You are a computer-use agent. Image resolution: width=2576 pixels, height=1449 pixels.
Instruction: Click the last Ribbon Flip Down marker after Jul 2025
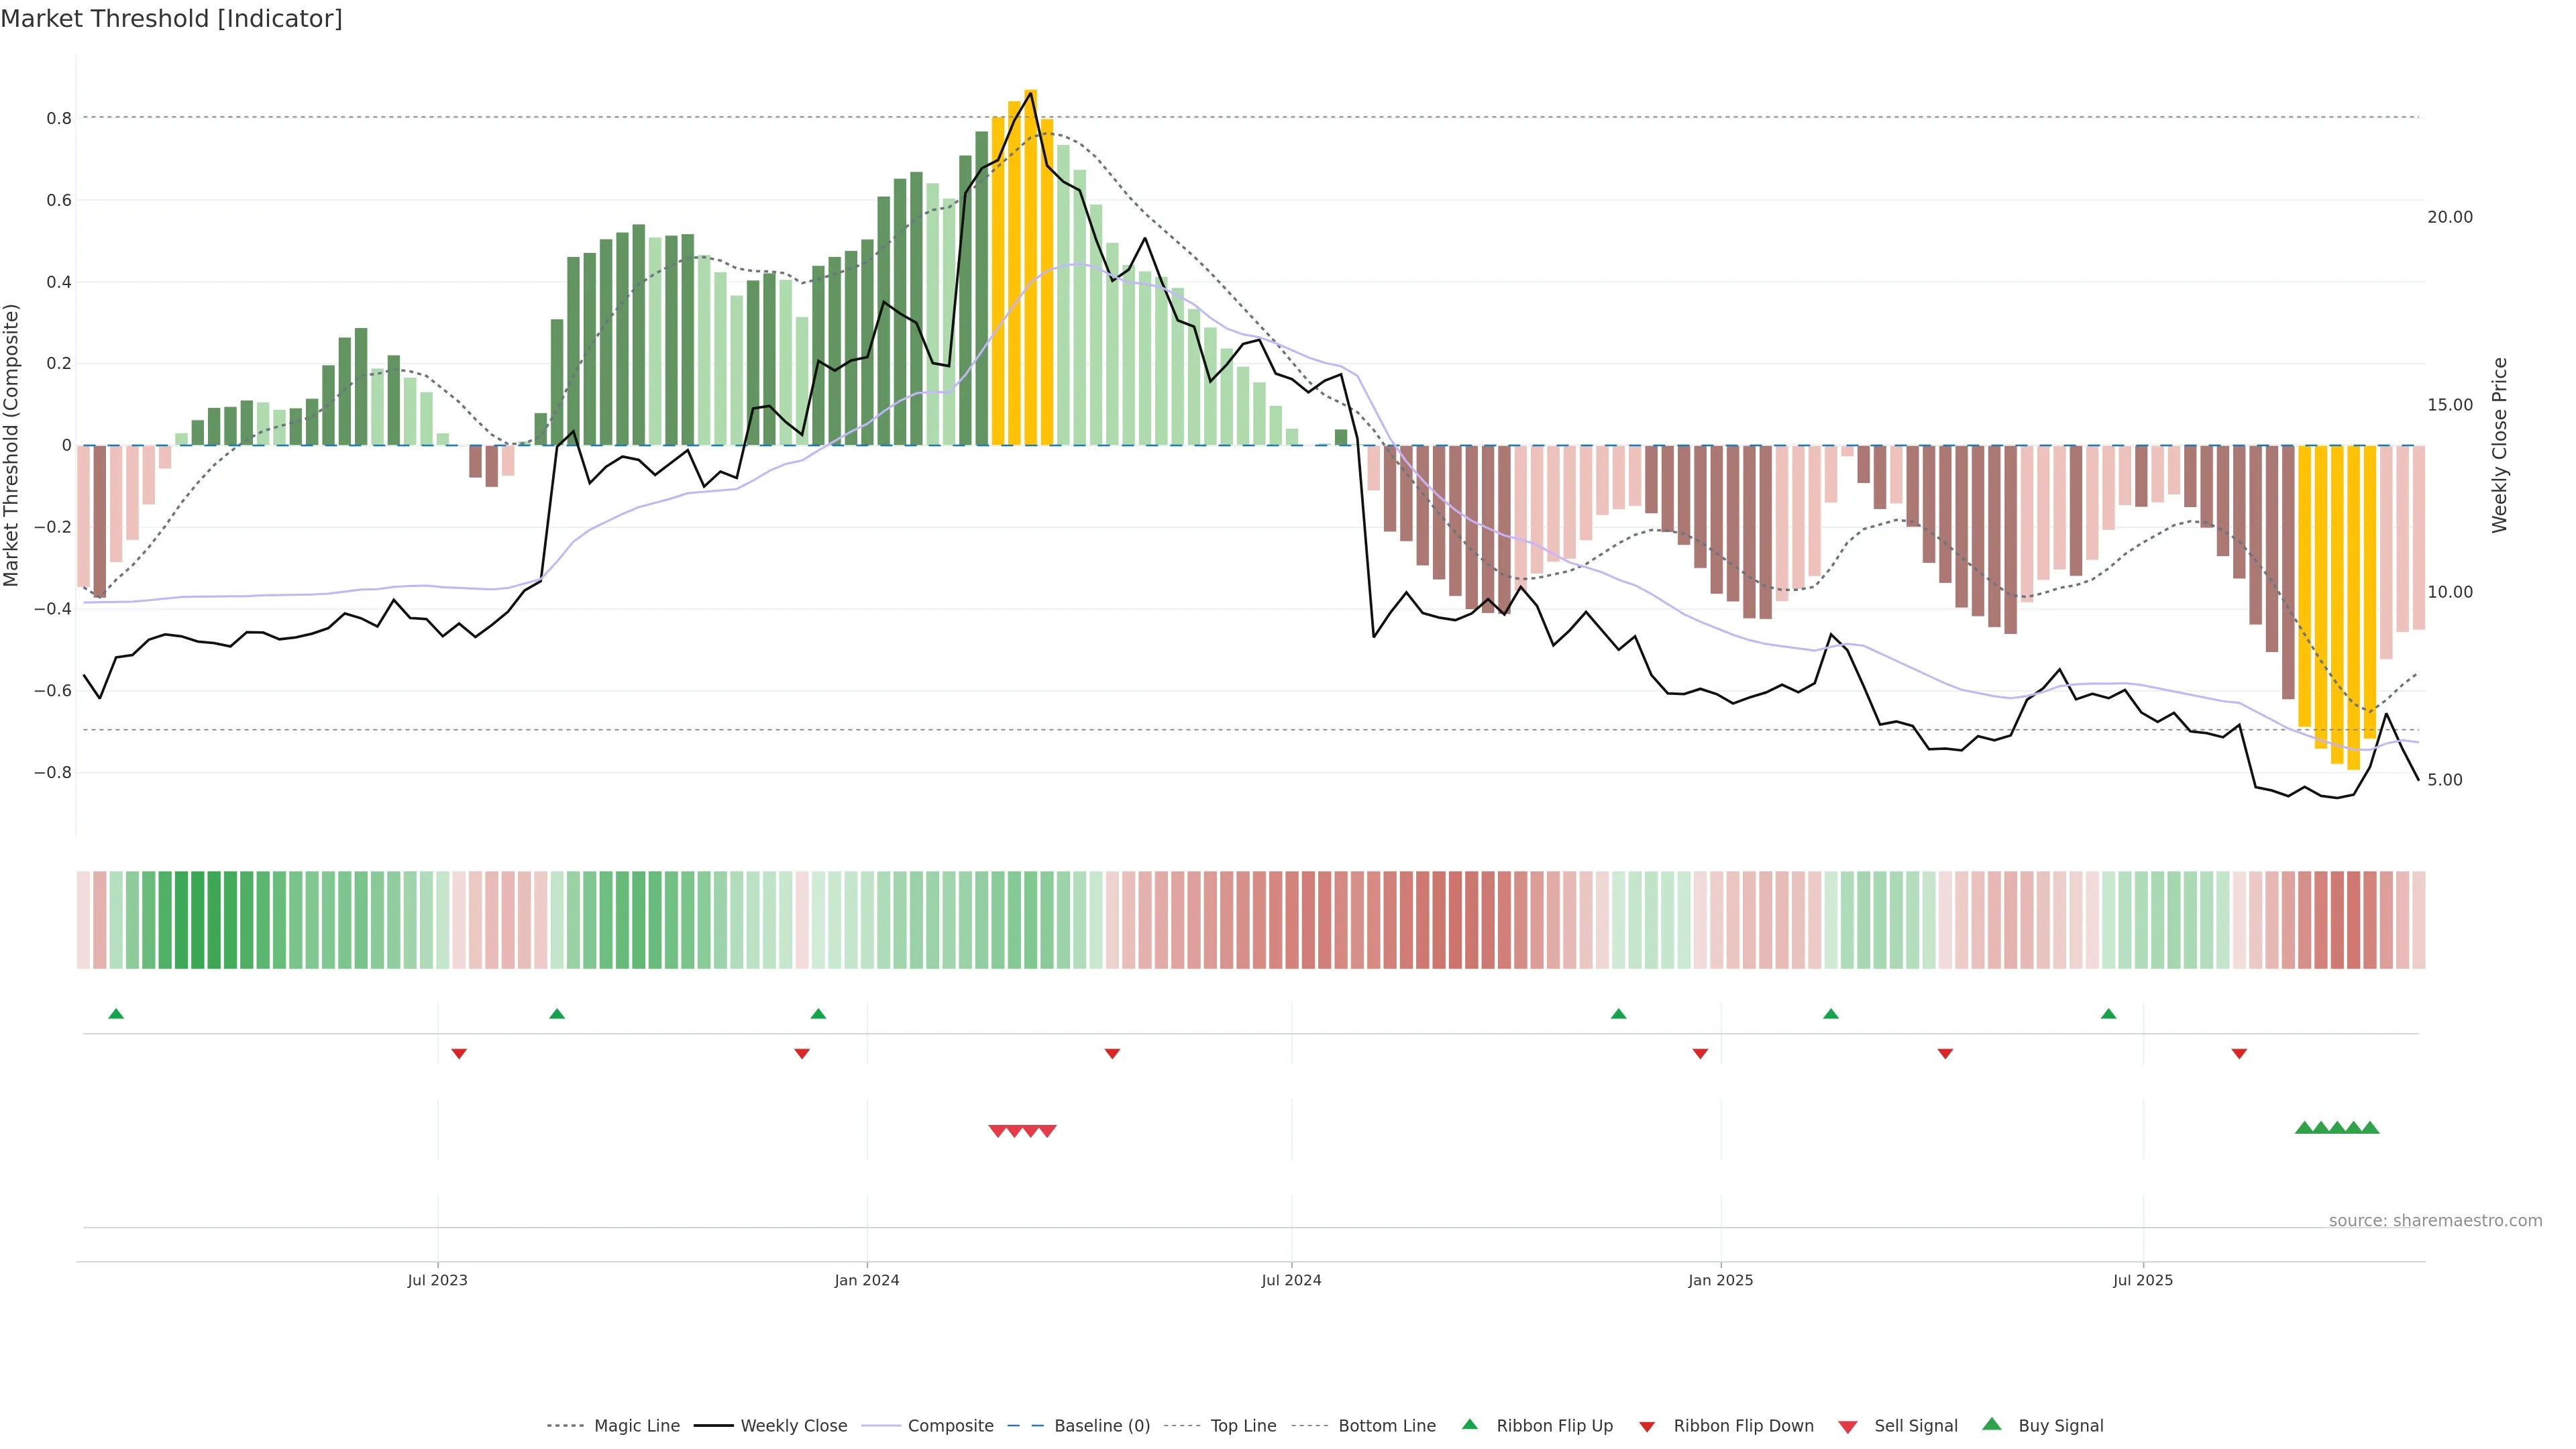coord(2239,1054)
